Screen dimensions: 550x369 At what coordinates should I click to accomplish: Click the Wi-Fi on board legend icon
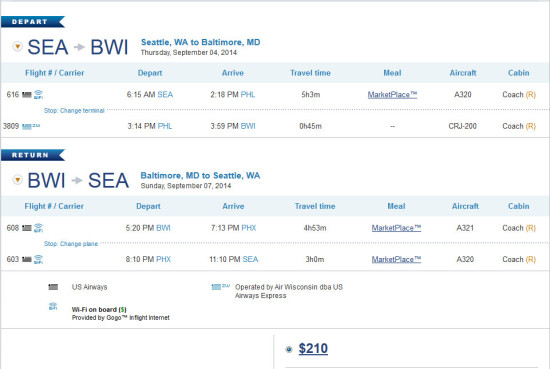tap(53, 306)
